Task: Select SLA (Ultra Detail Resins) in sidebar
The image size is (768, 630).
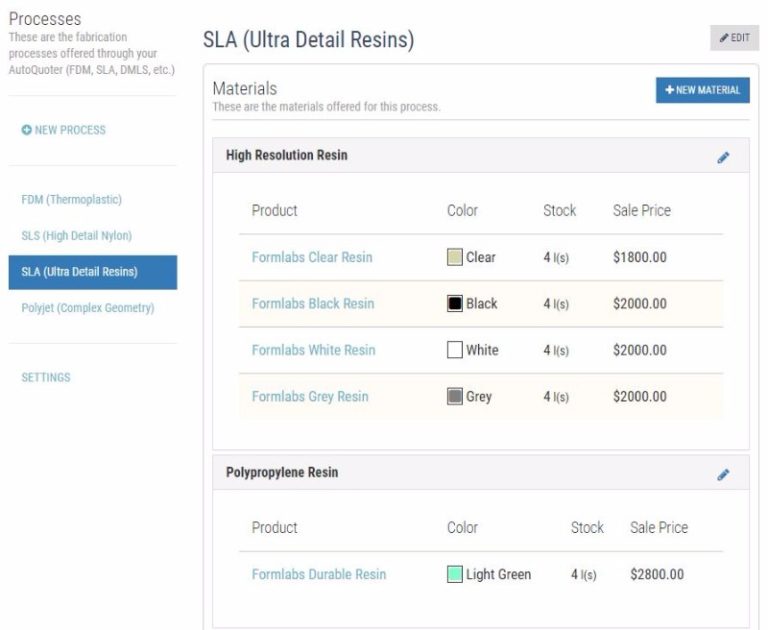Action: point(93,272)
